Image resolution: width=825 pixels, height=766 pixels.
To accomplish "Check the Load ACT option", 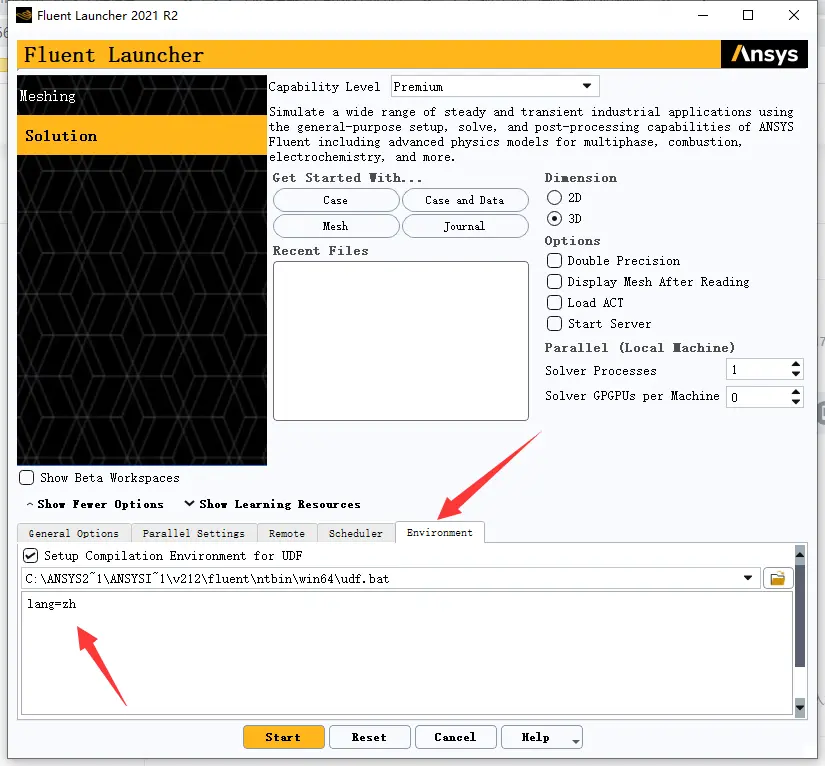I will [x=554, y=303].
